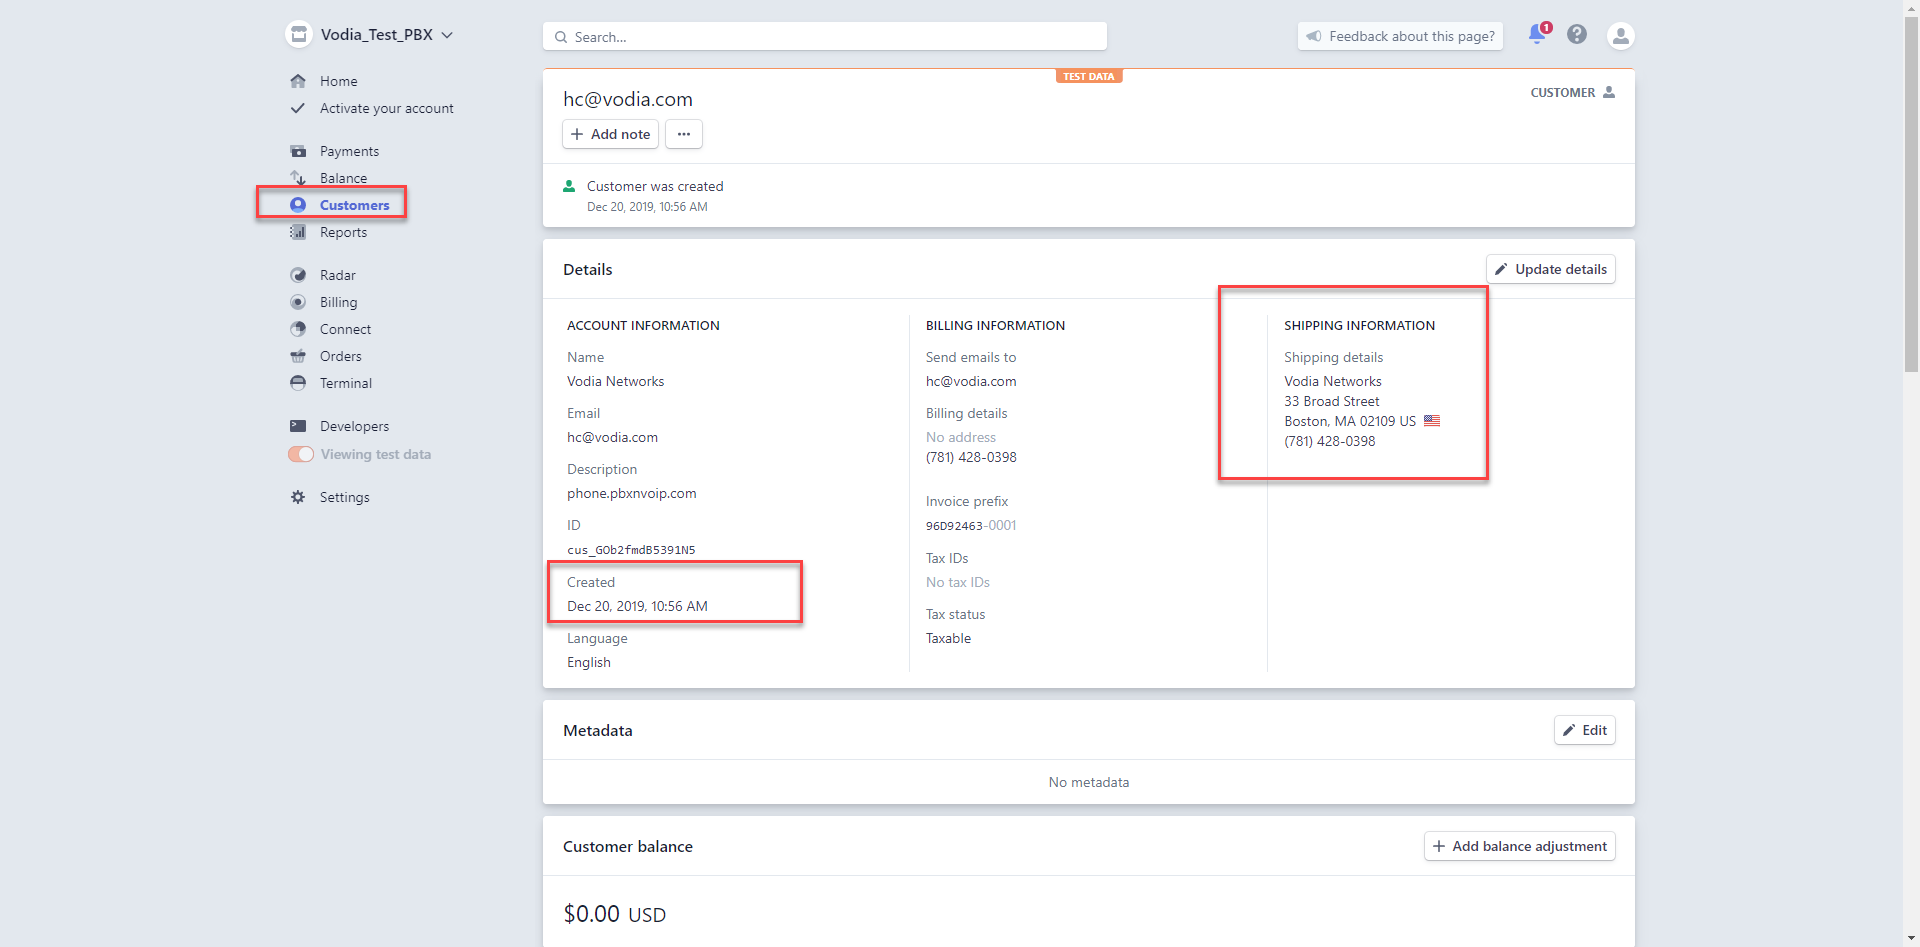Expand the Vodia_Test_PBX account dropdown chevron
The height and width of the screenshot is (947, 1920).
click(447, 35)
